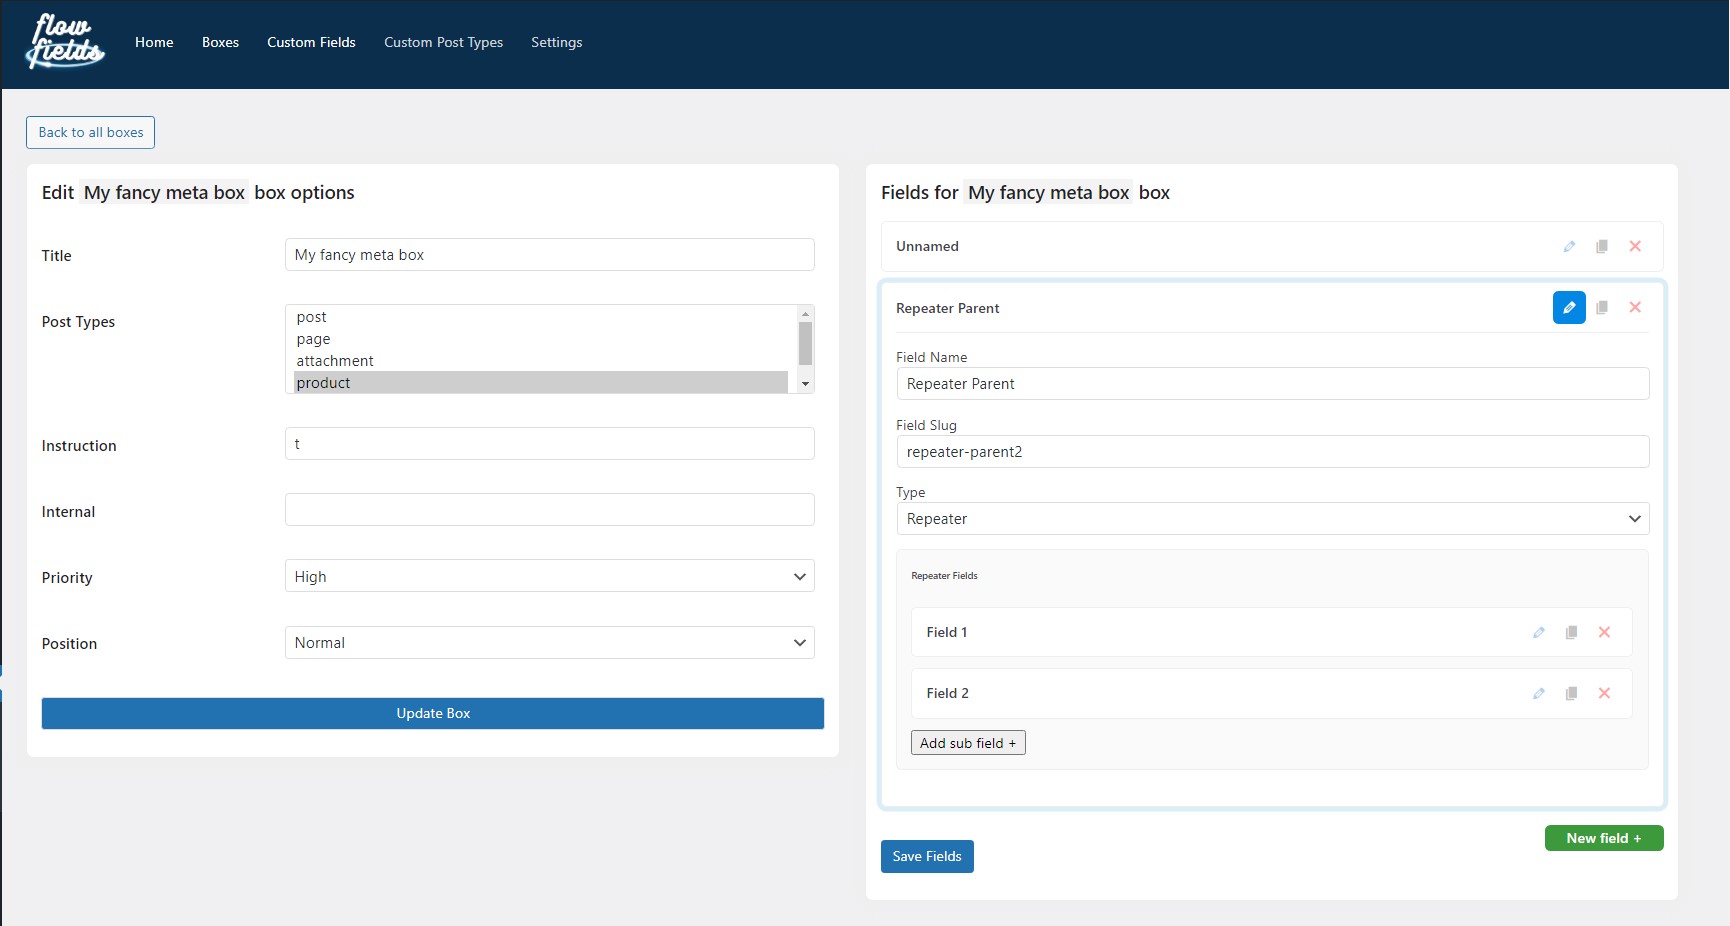Open the Position dropdown set to Normal
Screen dimensions: 1730x926
click(x=549, y=643)
